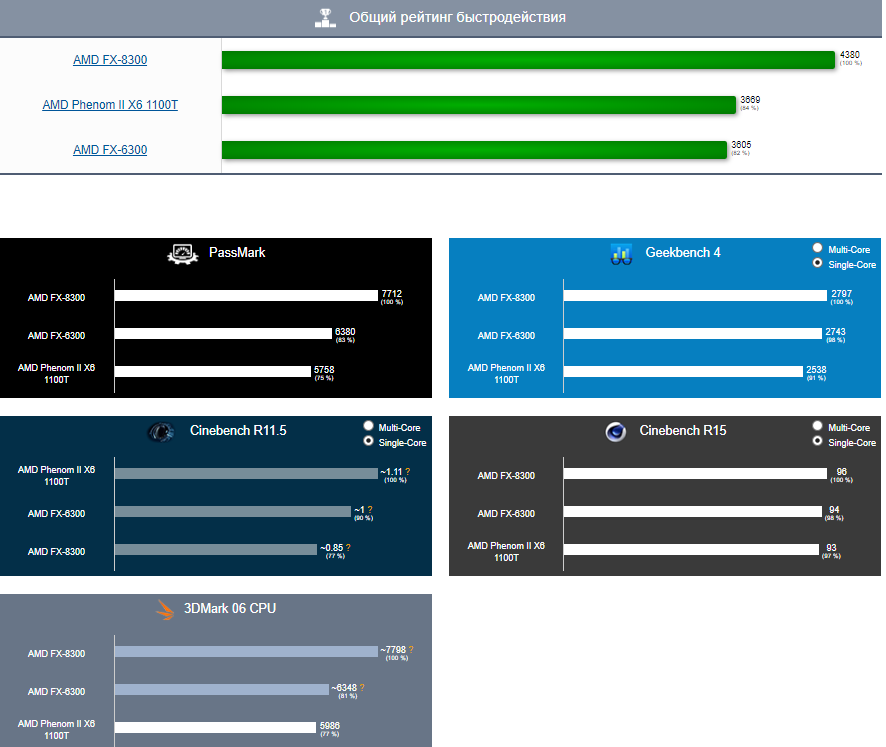Click question mark next to ~7798 score
886x747 pixels.
click(411, 650)
